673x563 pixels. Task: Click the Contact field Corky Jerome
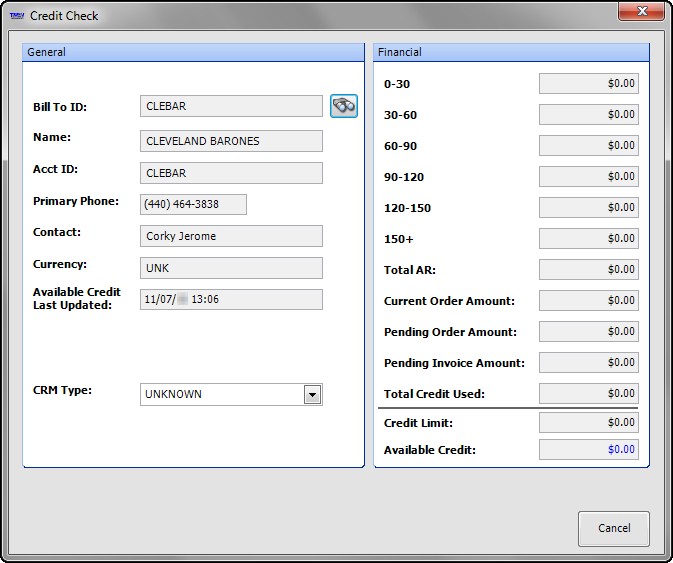231,236
